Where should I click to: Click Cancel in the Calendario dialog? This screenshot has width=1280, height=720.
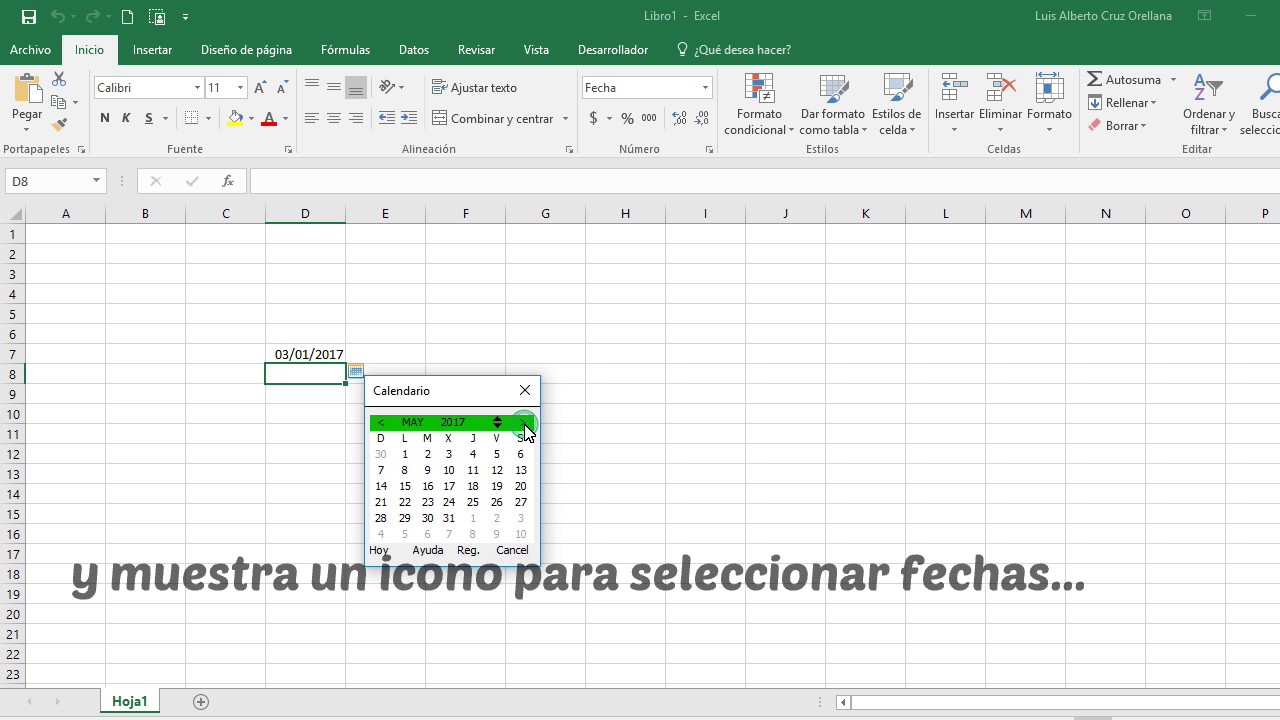(512, 550)
